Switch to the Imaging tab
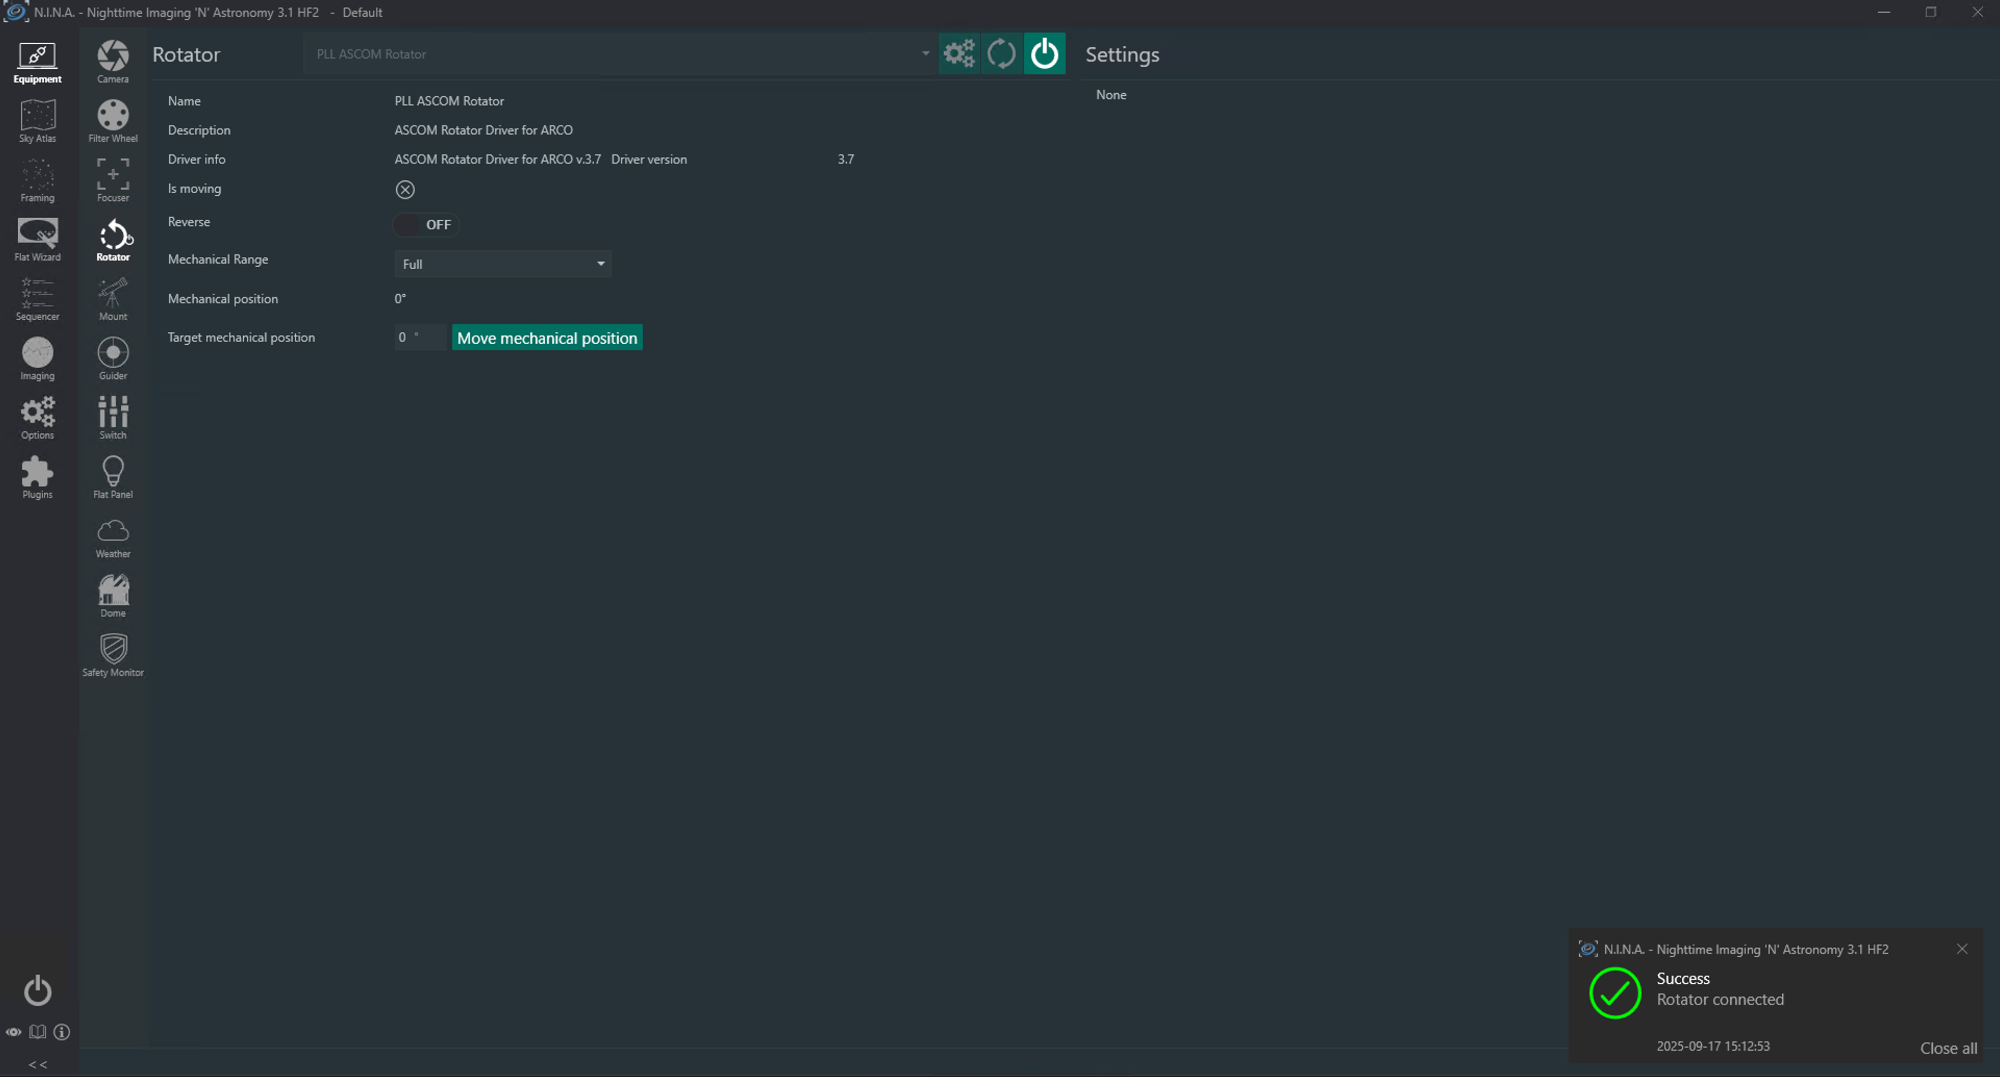The image size is (2000, 1077). click(38, 359)
